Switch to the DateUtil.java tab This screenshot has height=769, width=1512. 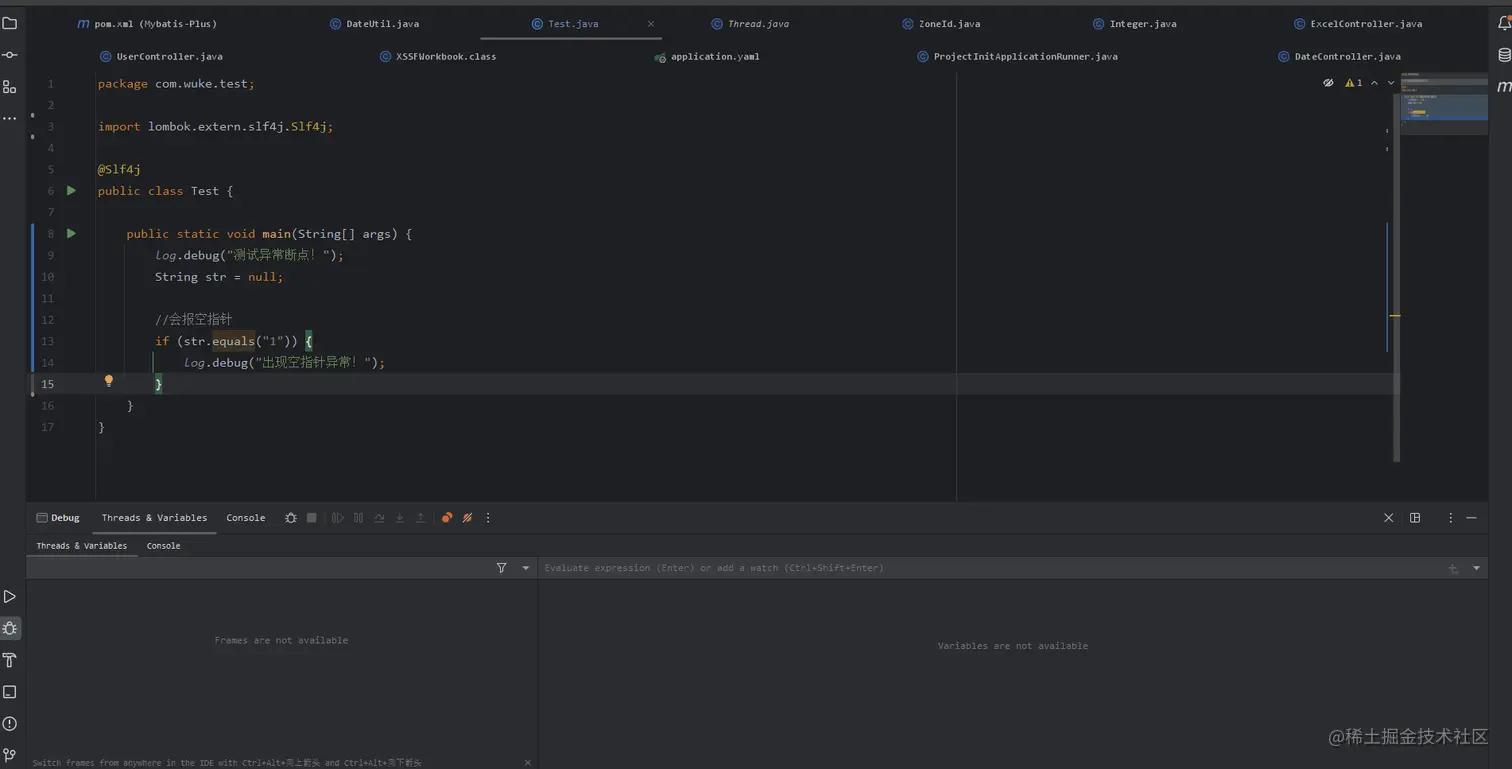(375, 24)
